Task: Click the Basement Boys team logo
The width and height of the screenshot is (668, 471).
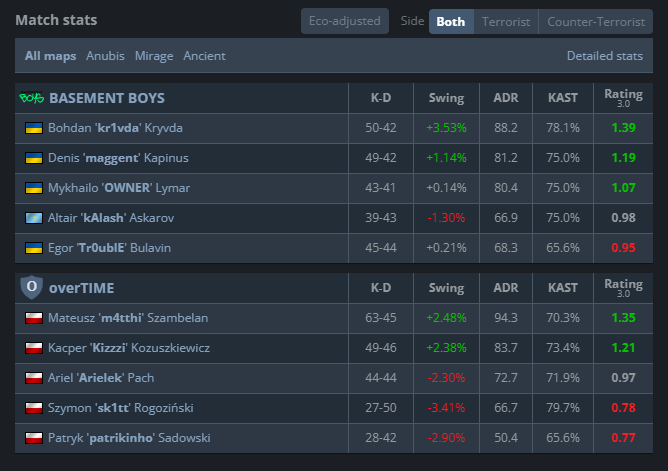Action: pos(32,98)
